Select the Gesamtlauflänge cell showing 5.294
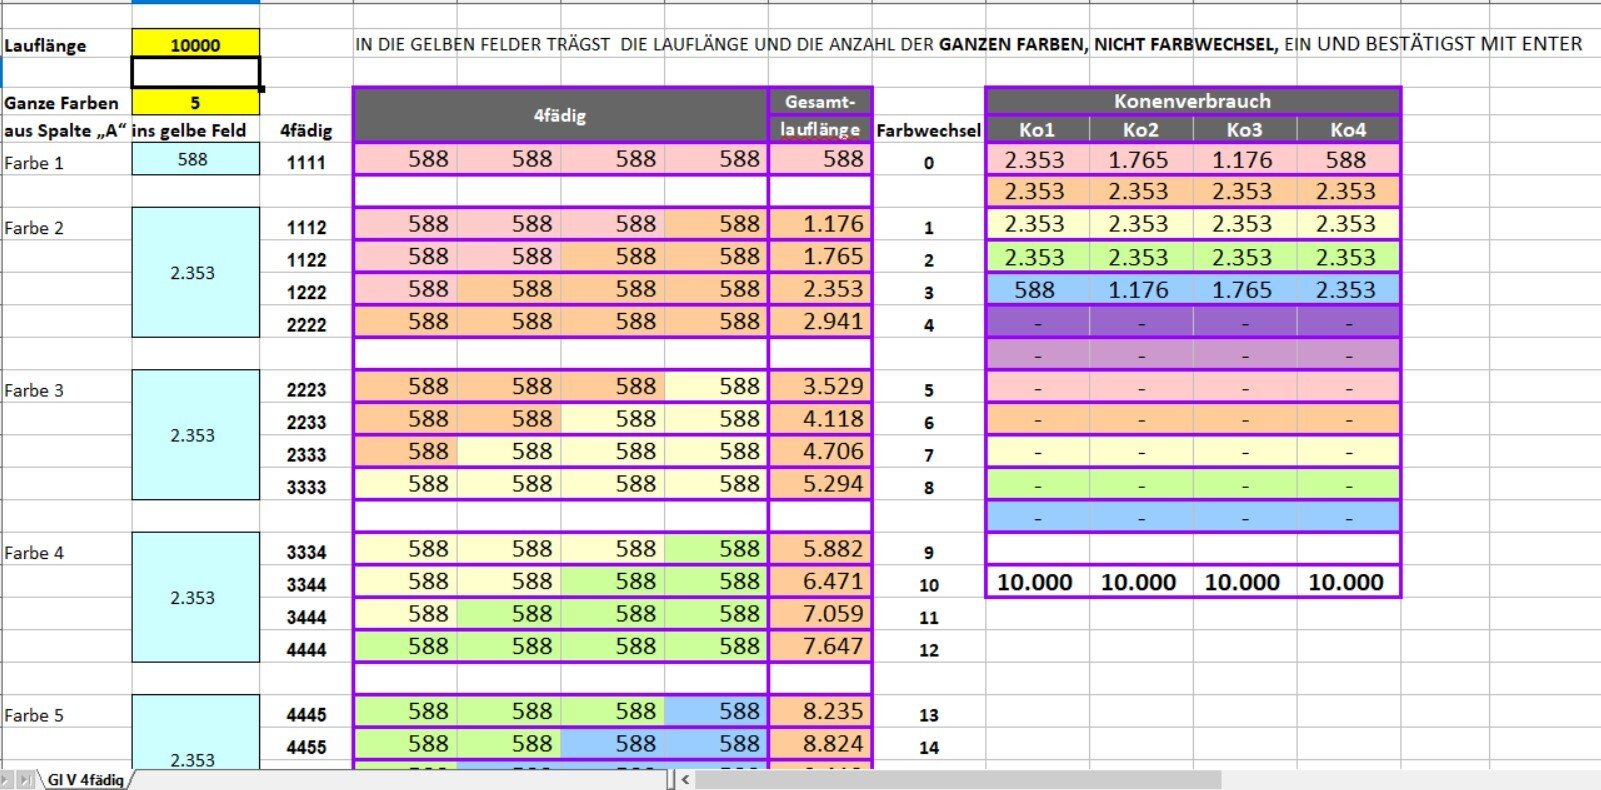1601x790 pixels. (x=820, y=484)
